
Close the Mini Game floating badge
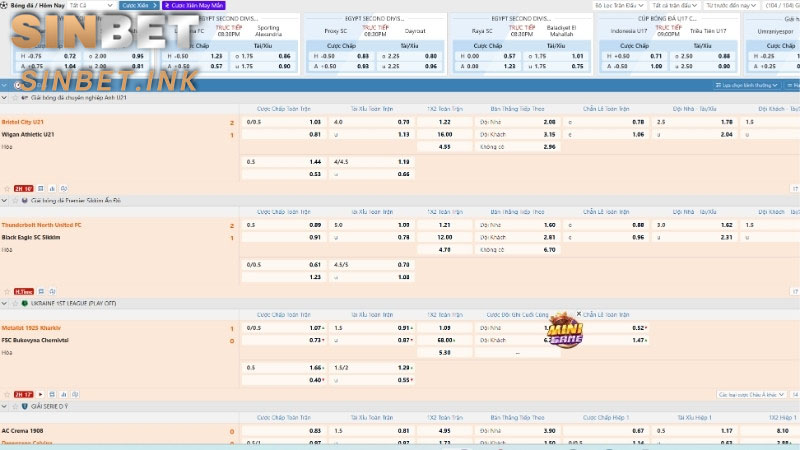coord(579,314)
